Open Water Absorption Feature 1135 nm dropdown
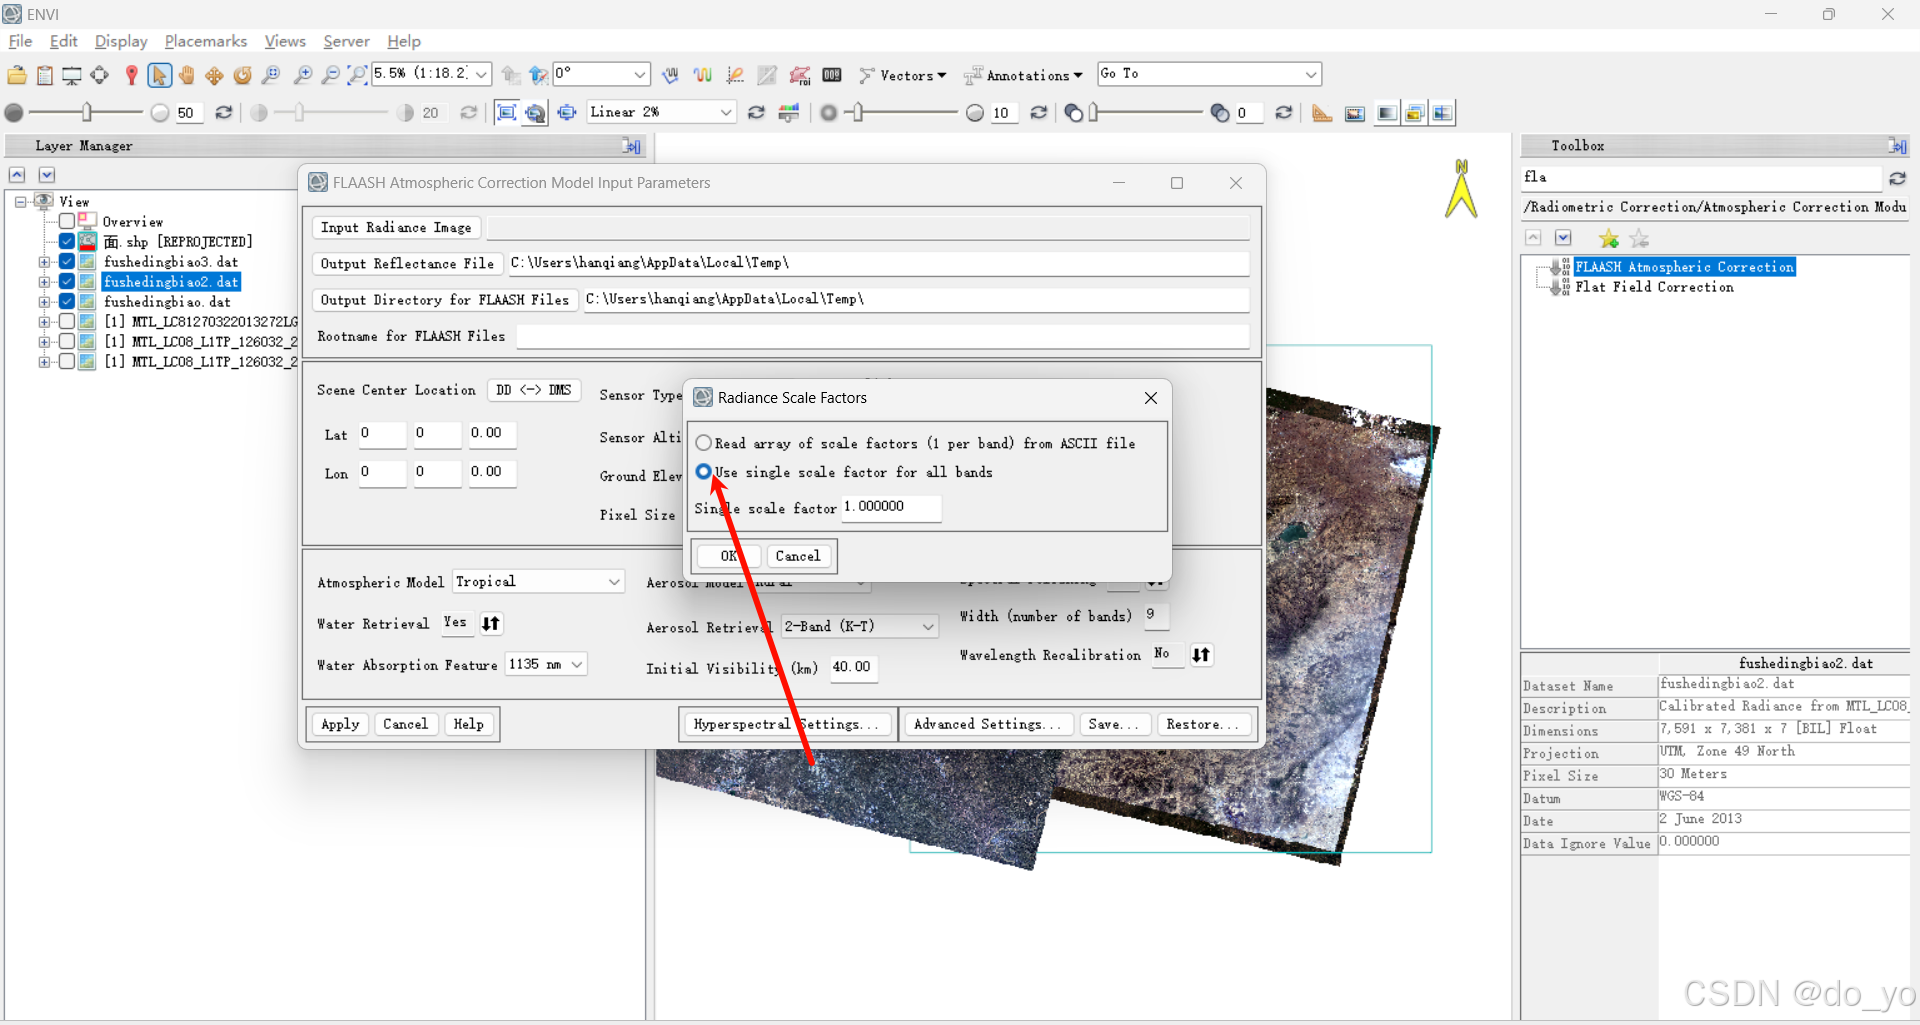Screen dimensions: 1920x1025 (577, 665)
